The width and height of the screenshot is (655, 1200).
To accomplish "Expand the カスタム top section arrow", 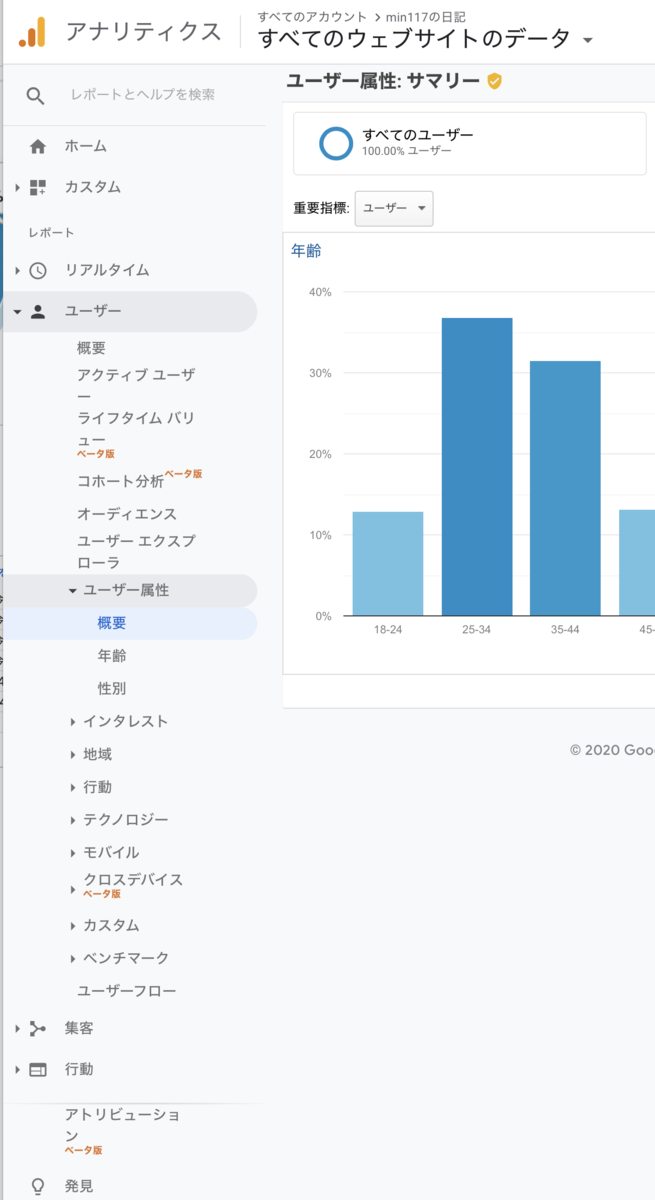I will (x=17, y=187).
